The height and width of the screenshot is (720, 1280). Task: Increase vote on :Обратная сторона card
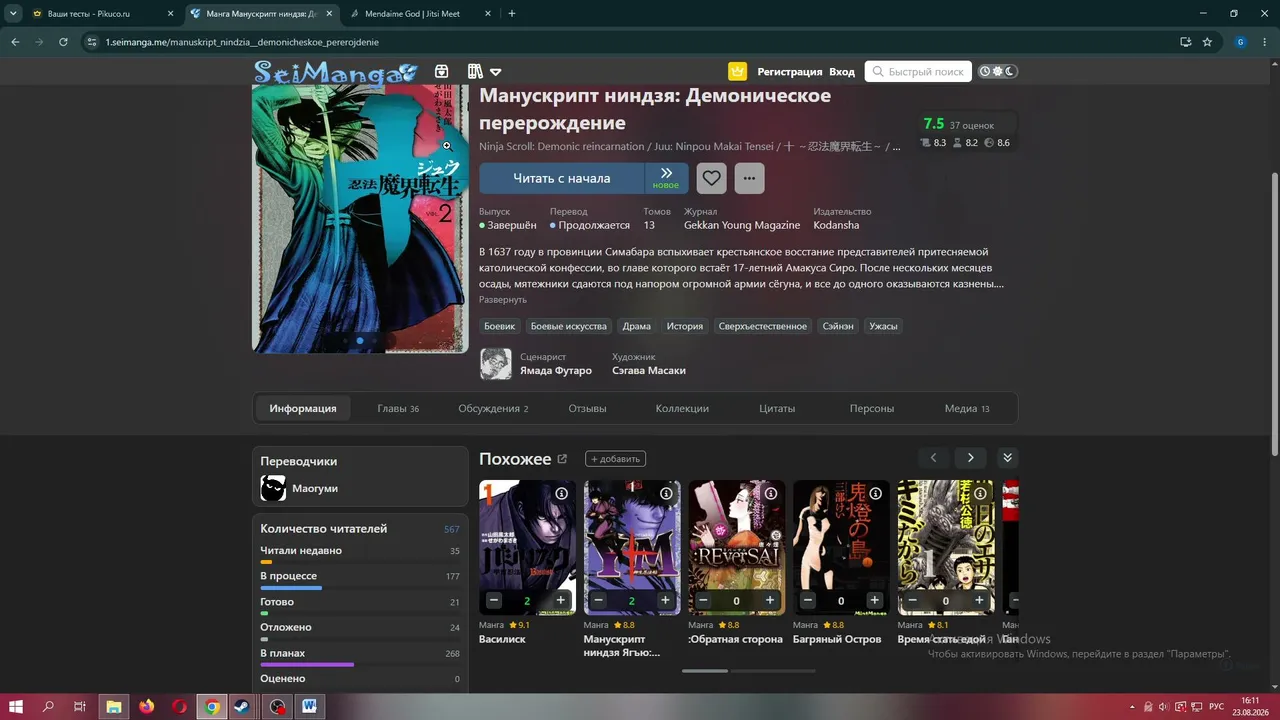770,600
